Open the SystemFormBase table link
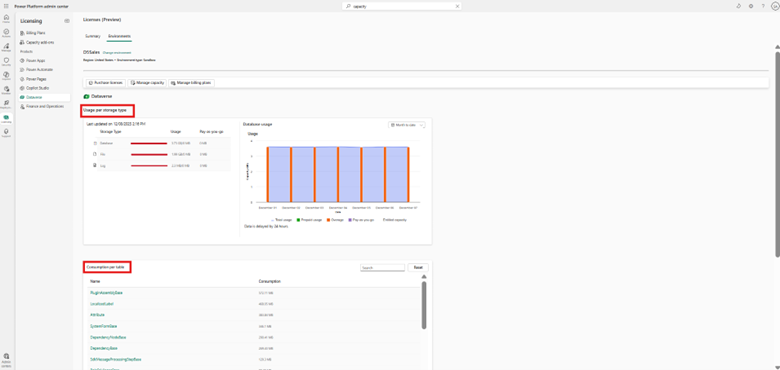Viewport: 780px width, 370px height. coord(103,326)
